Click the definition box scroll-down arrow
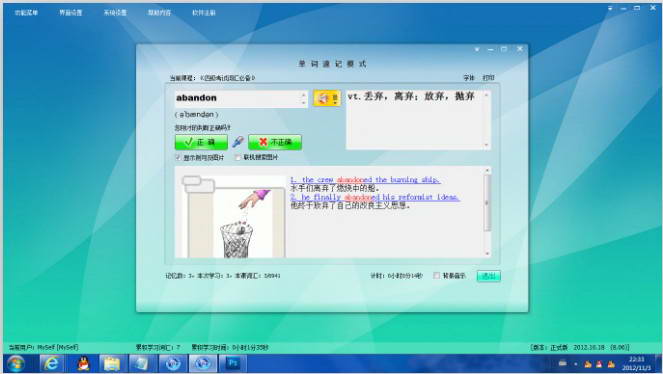This screenshot has width=663, height=374. click(x=486, y=145)
